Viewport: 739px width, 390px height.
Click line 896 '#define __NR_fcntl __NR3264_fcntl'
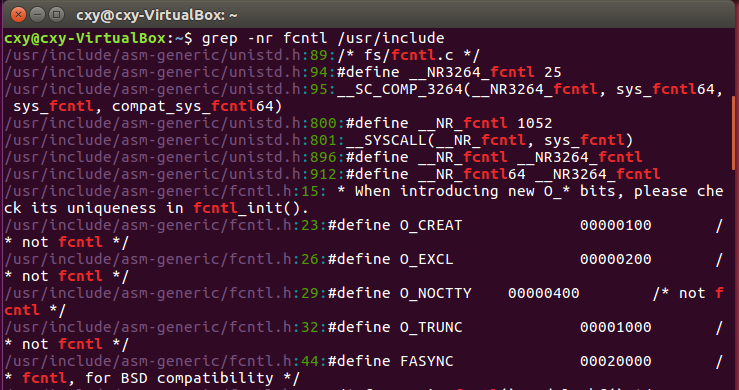point(494,158)
